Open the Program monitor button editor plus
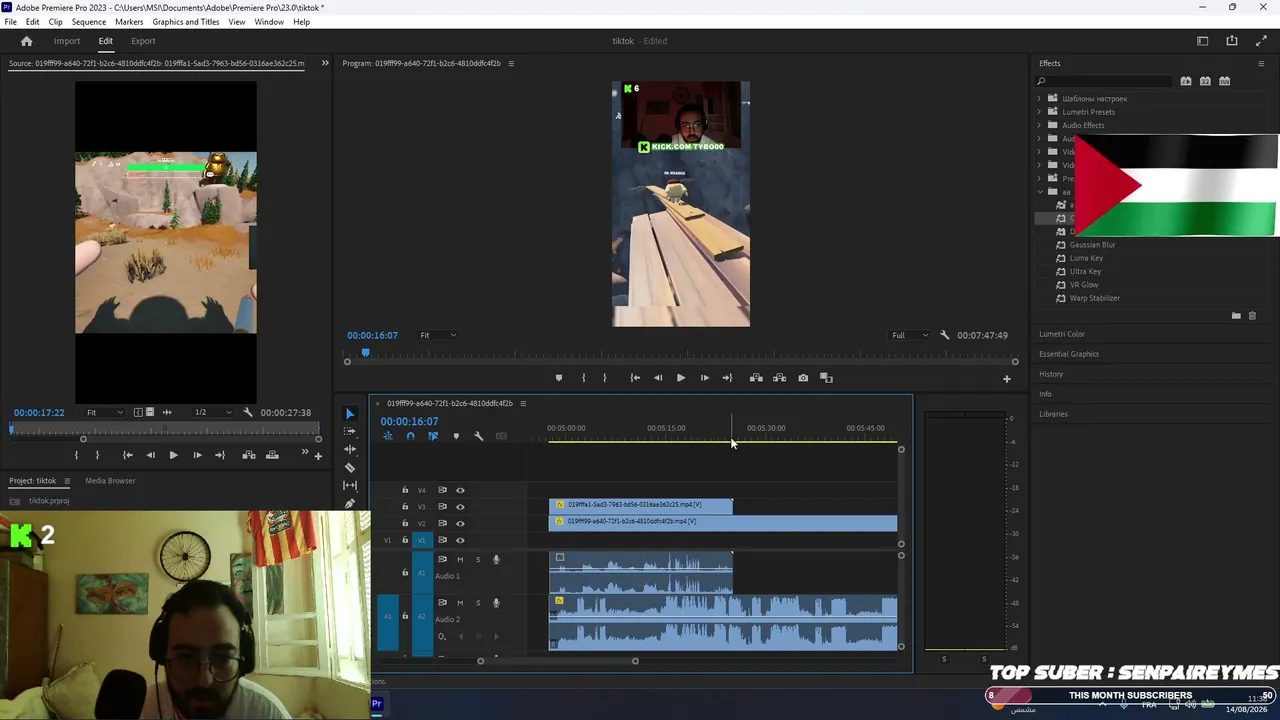1280x720 pixels. click(1007, 378)
